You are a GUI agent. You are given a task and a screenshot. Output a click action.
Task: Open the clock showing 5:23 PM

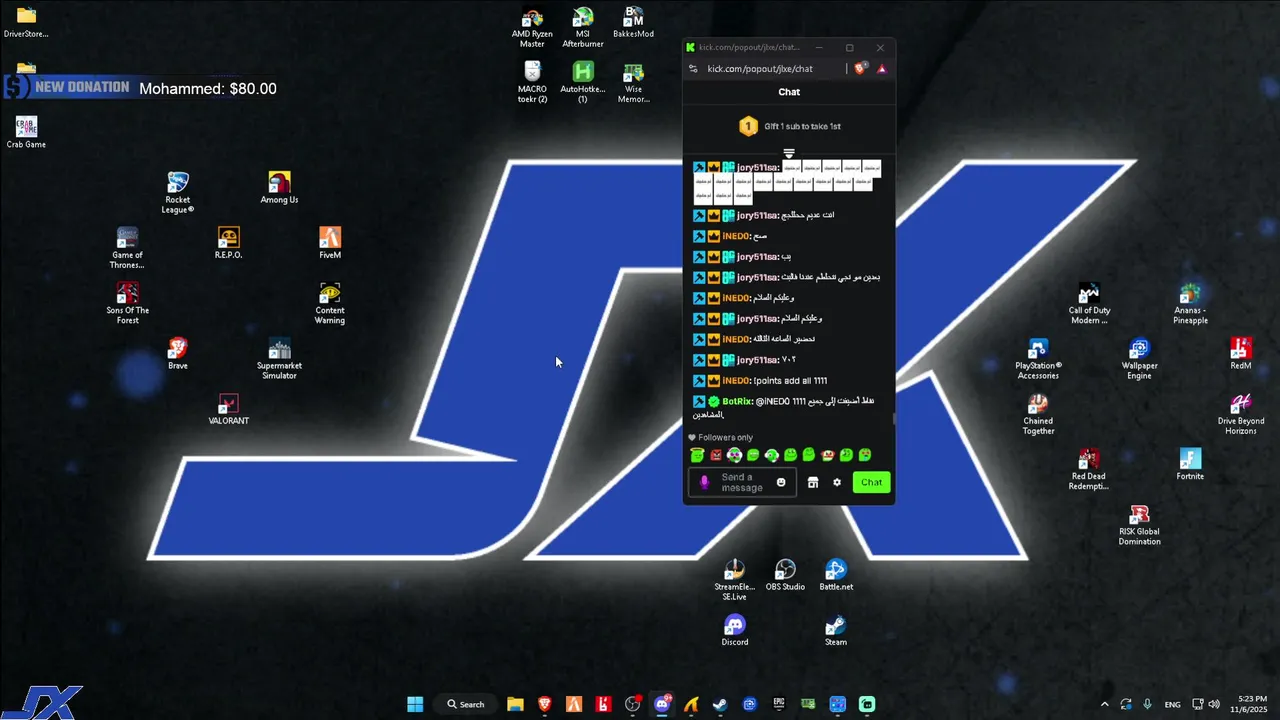click(1251, 704)
